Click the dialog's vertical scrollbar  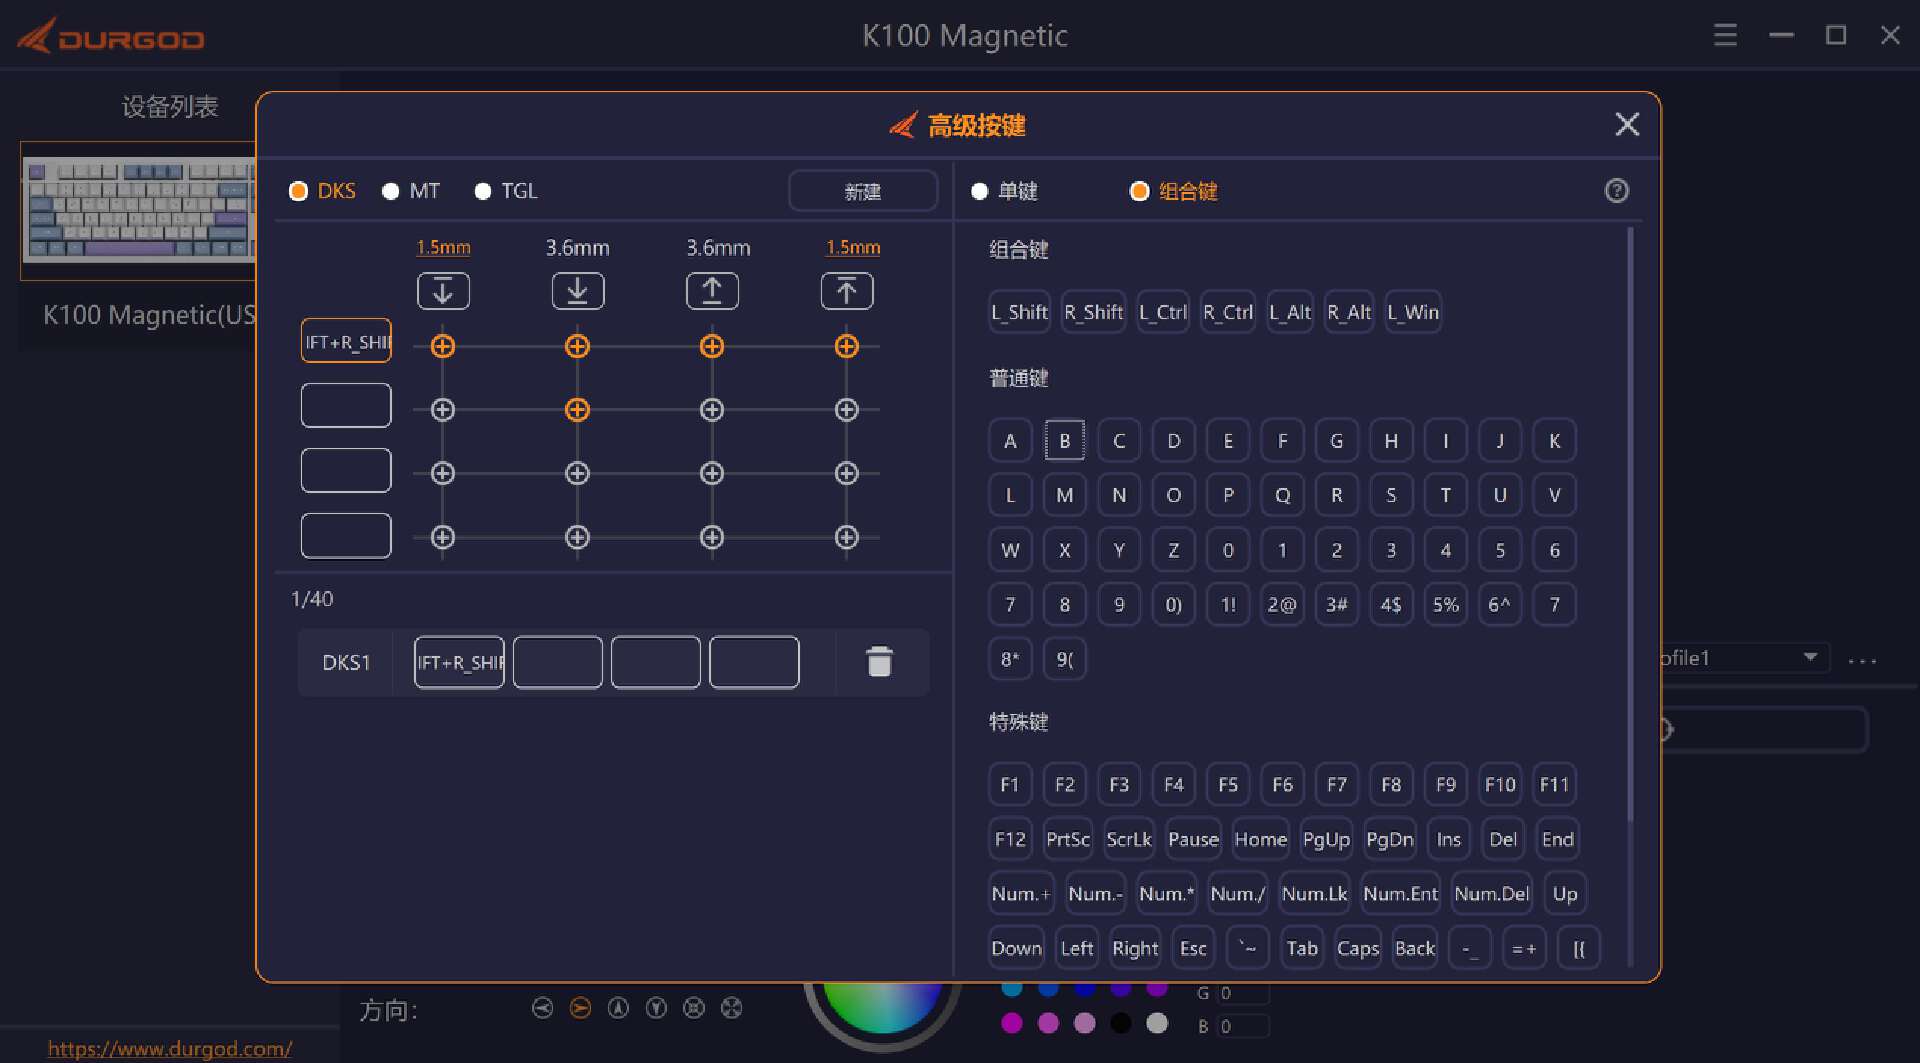click(x=1631, y=524)
